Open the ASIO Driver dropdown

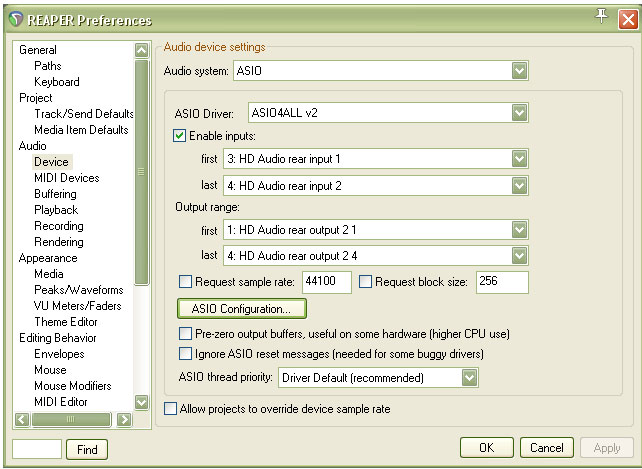[389, 113]
